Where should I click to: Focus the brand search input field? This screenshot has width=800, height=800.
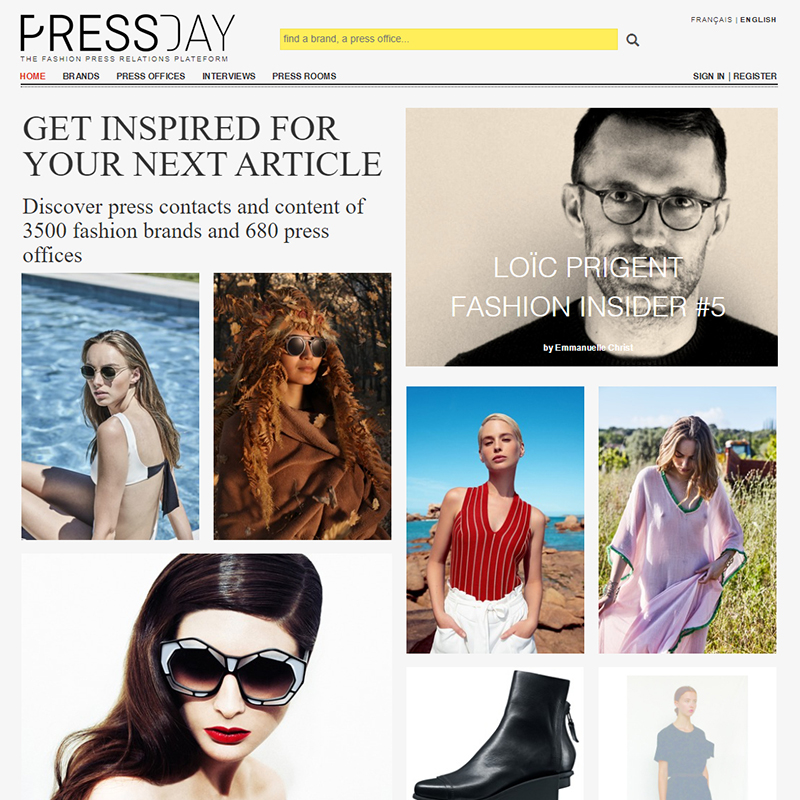448,39
